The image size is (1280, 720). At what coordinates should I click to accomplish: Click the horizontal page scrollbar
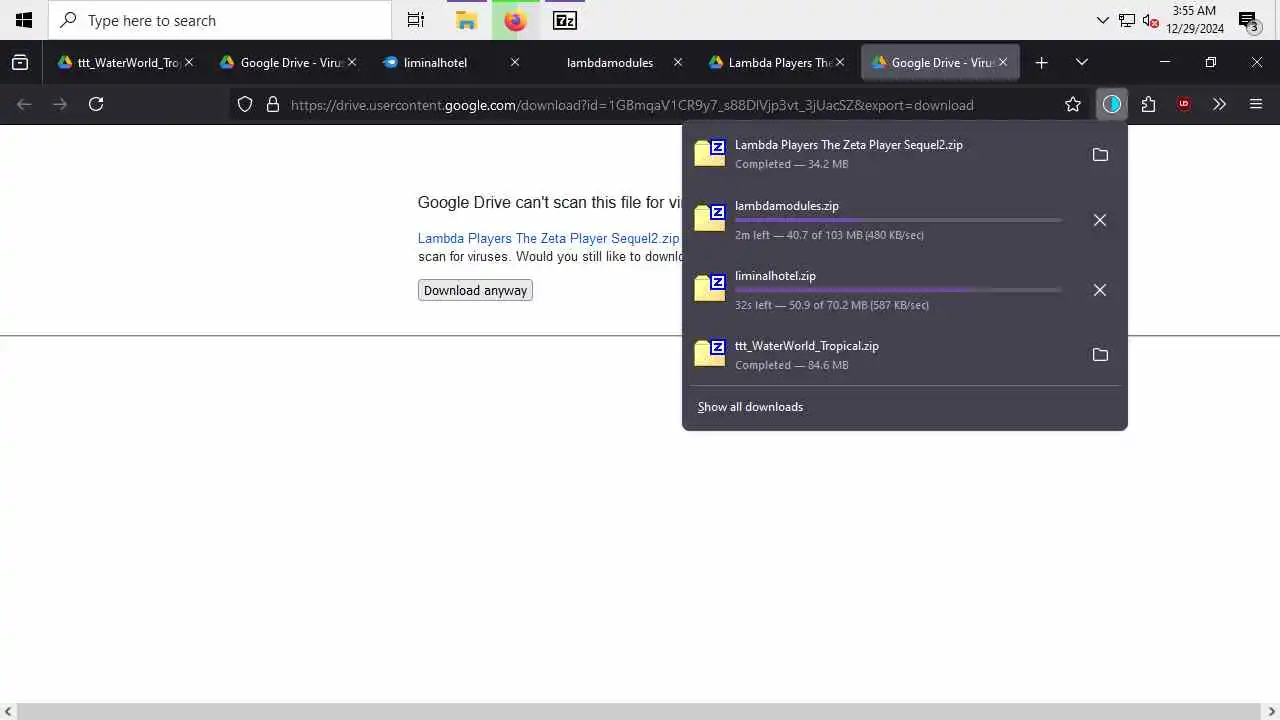(x=640, y=711)
